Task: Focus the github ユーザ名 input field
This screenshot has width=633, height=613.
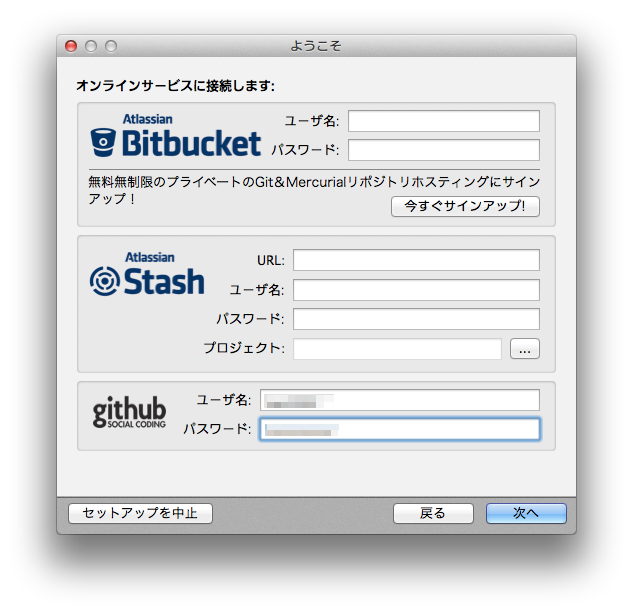Action: (x=400, y=400)
